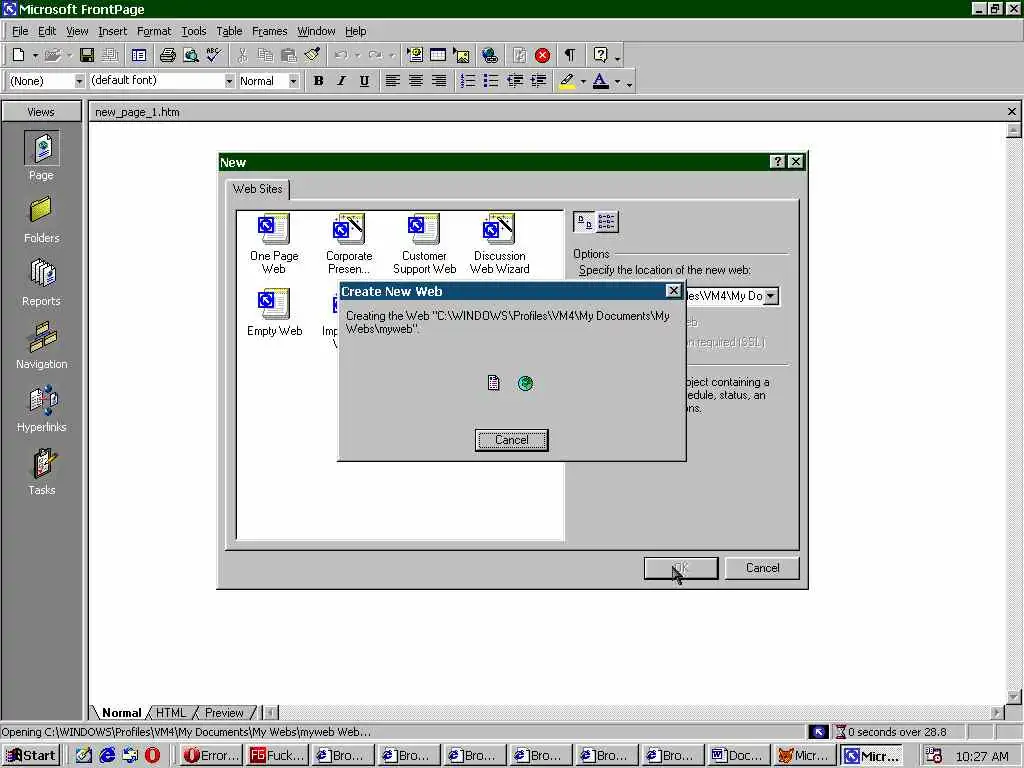Open the Tasks view
Screen dimensions: 1024x768
(x=42, y=472)
